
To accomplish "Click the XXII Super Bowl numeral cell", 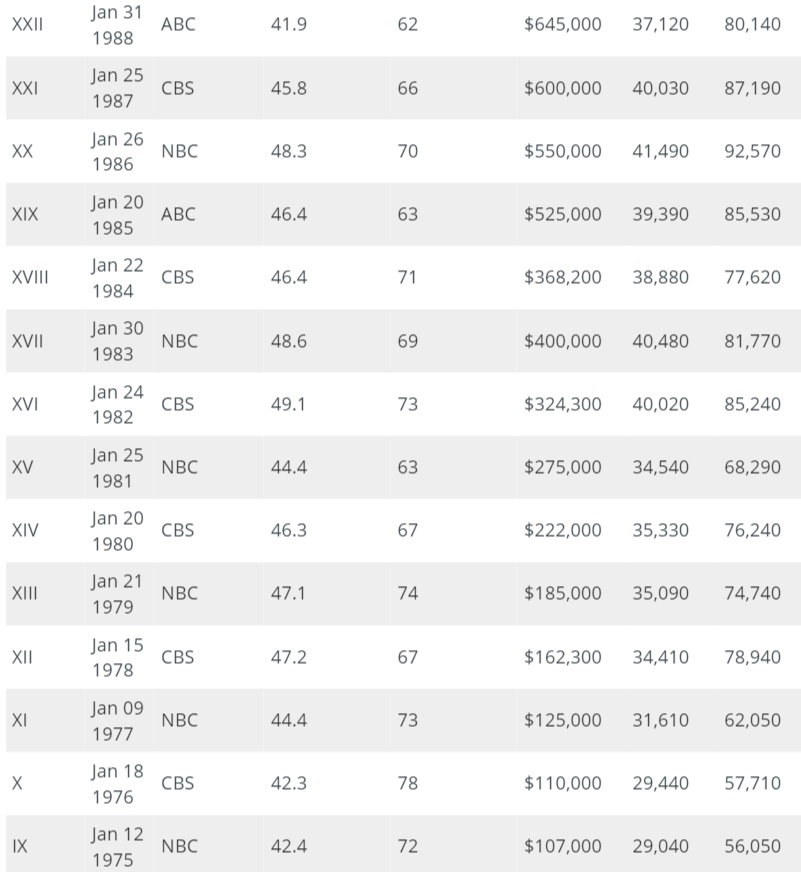I will [x=27, y=24].
